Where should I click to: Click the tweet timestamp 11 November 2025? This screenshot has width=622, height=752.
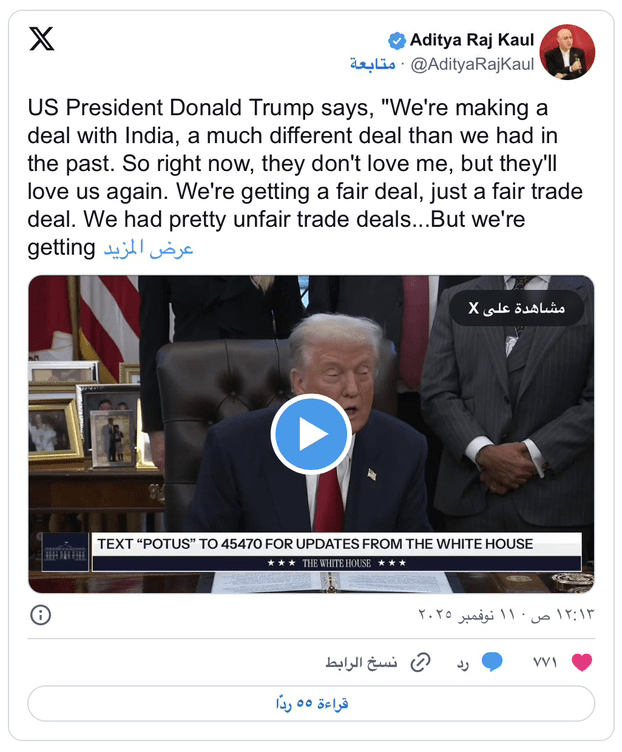(506, 614)
